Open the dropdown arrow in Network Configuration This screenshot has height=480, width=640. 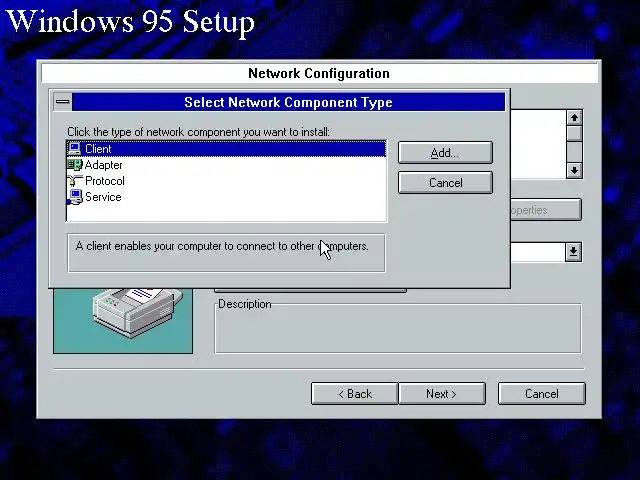(x=573, y=251)
